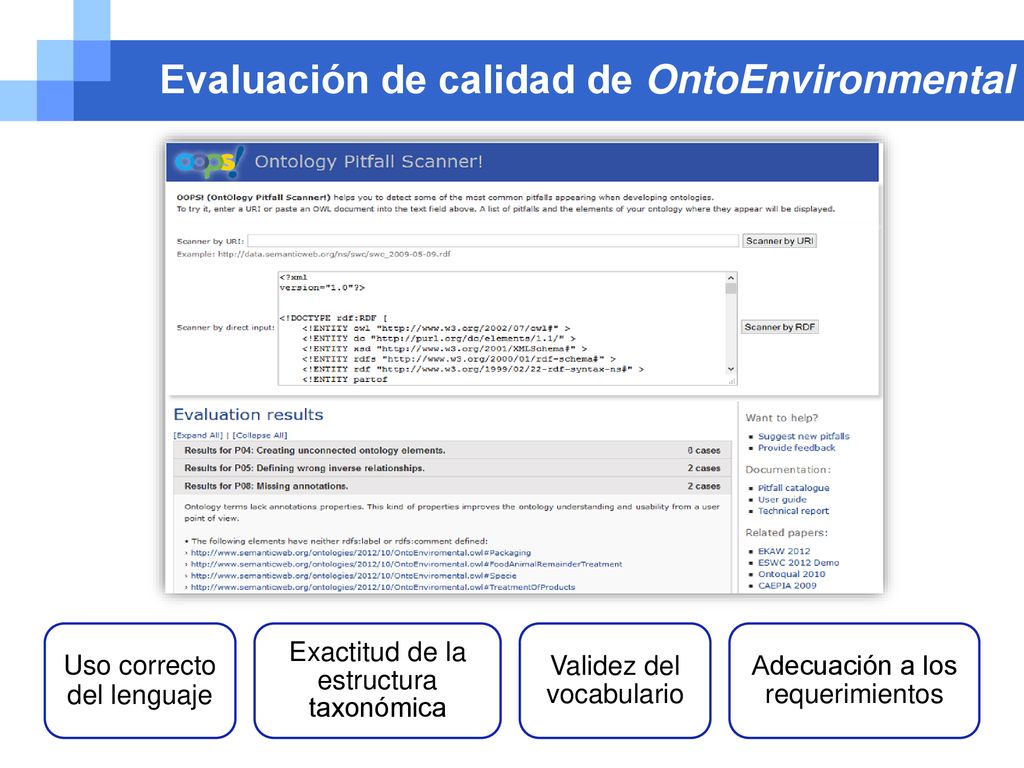The width and height of the screenshot is (1024, 768).
Task: Click the 'Evaluation results' heading
Action: (x=248, y=415)
